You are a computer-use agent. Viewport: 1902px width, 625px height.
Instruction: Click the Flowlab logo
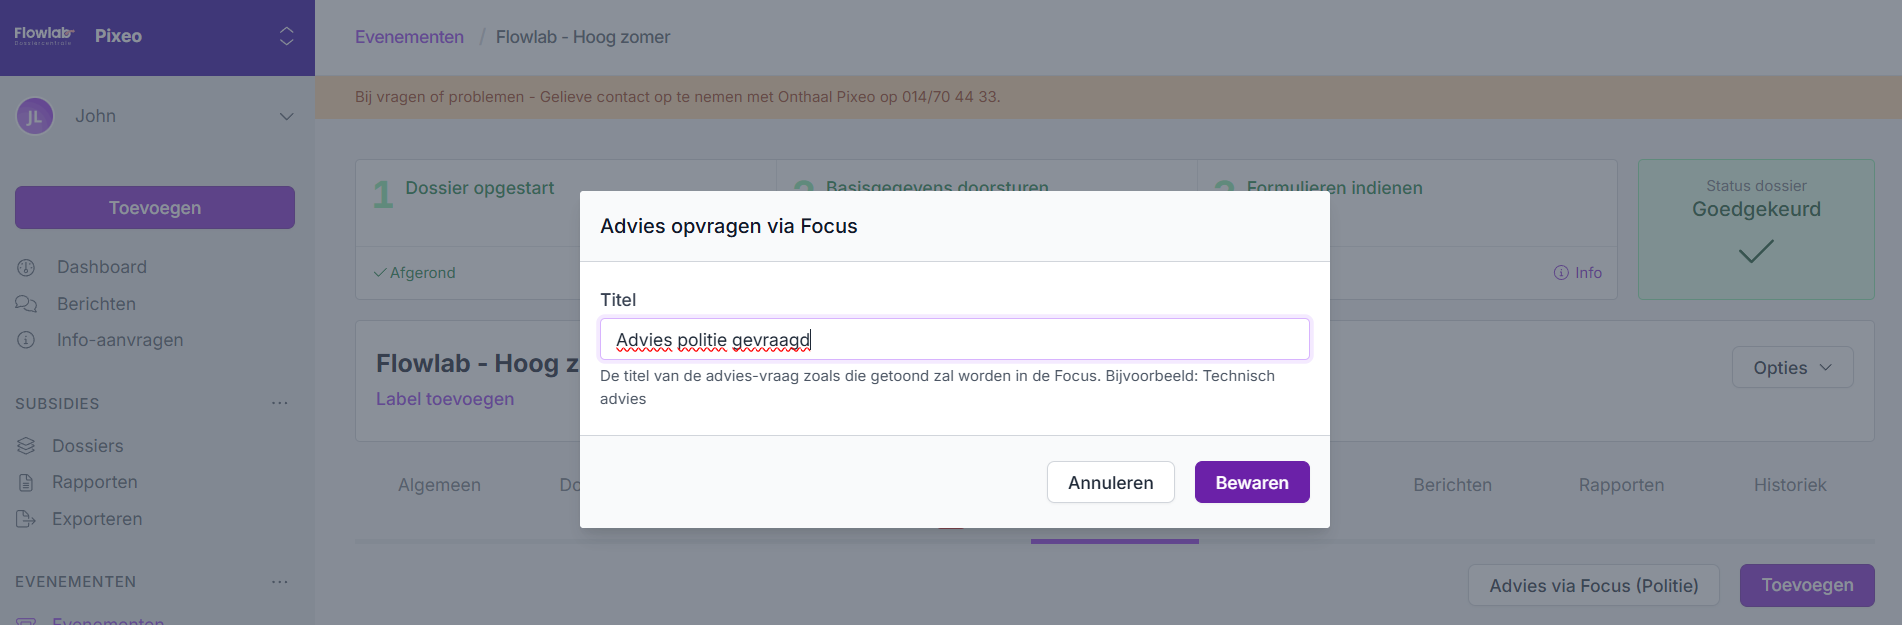click(x=44, y=36)
